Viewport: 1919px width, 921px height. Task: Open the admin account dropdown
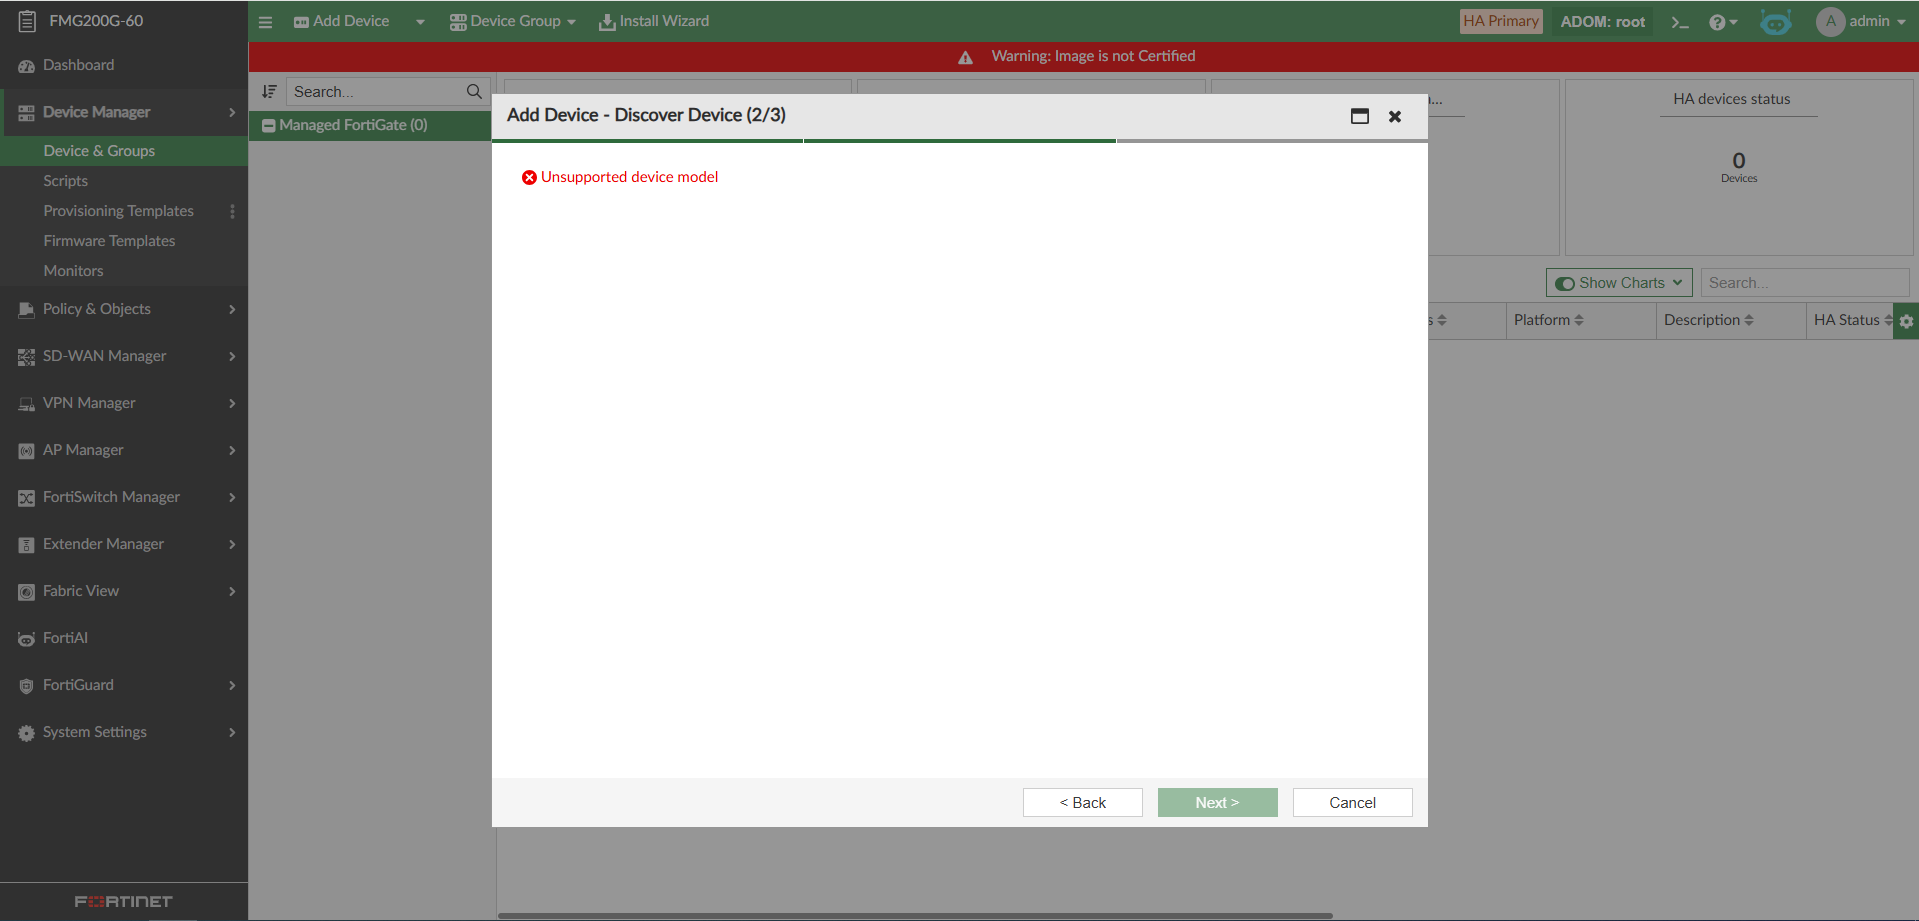[x=1863, y=21]
